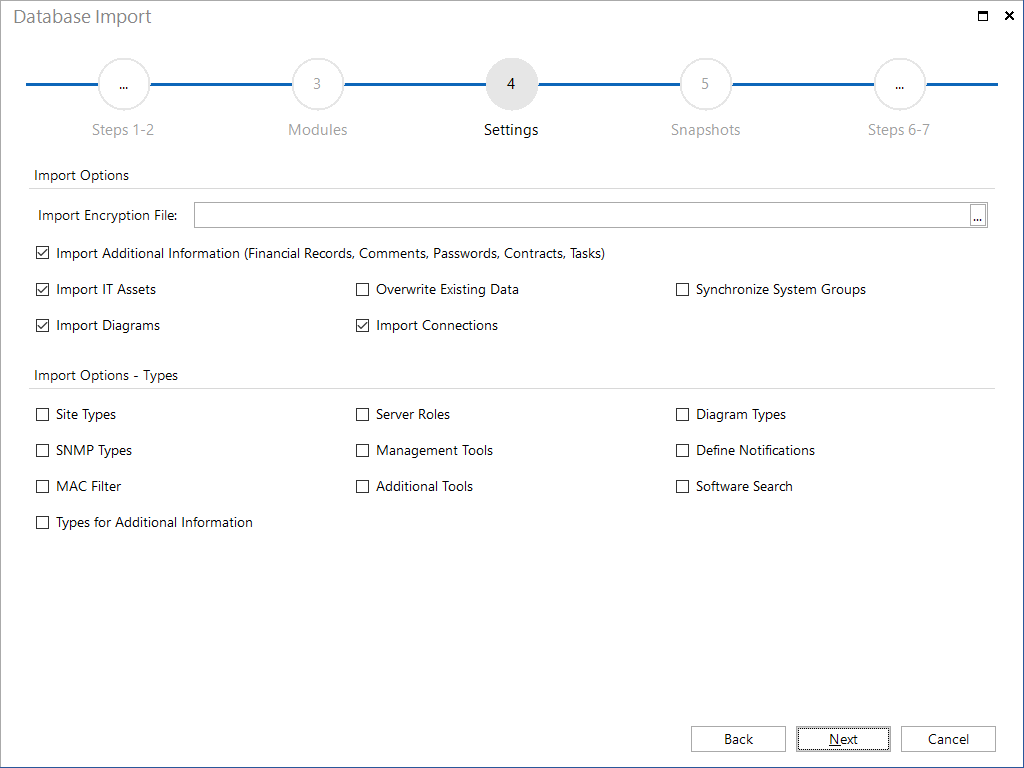
Task: Click the Back button
Action: pos(738,739)
